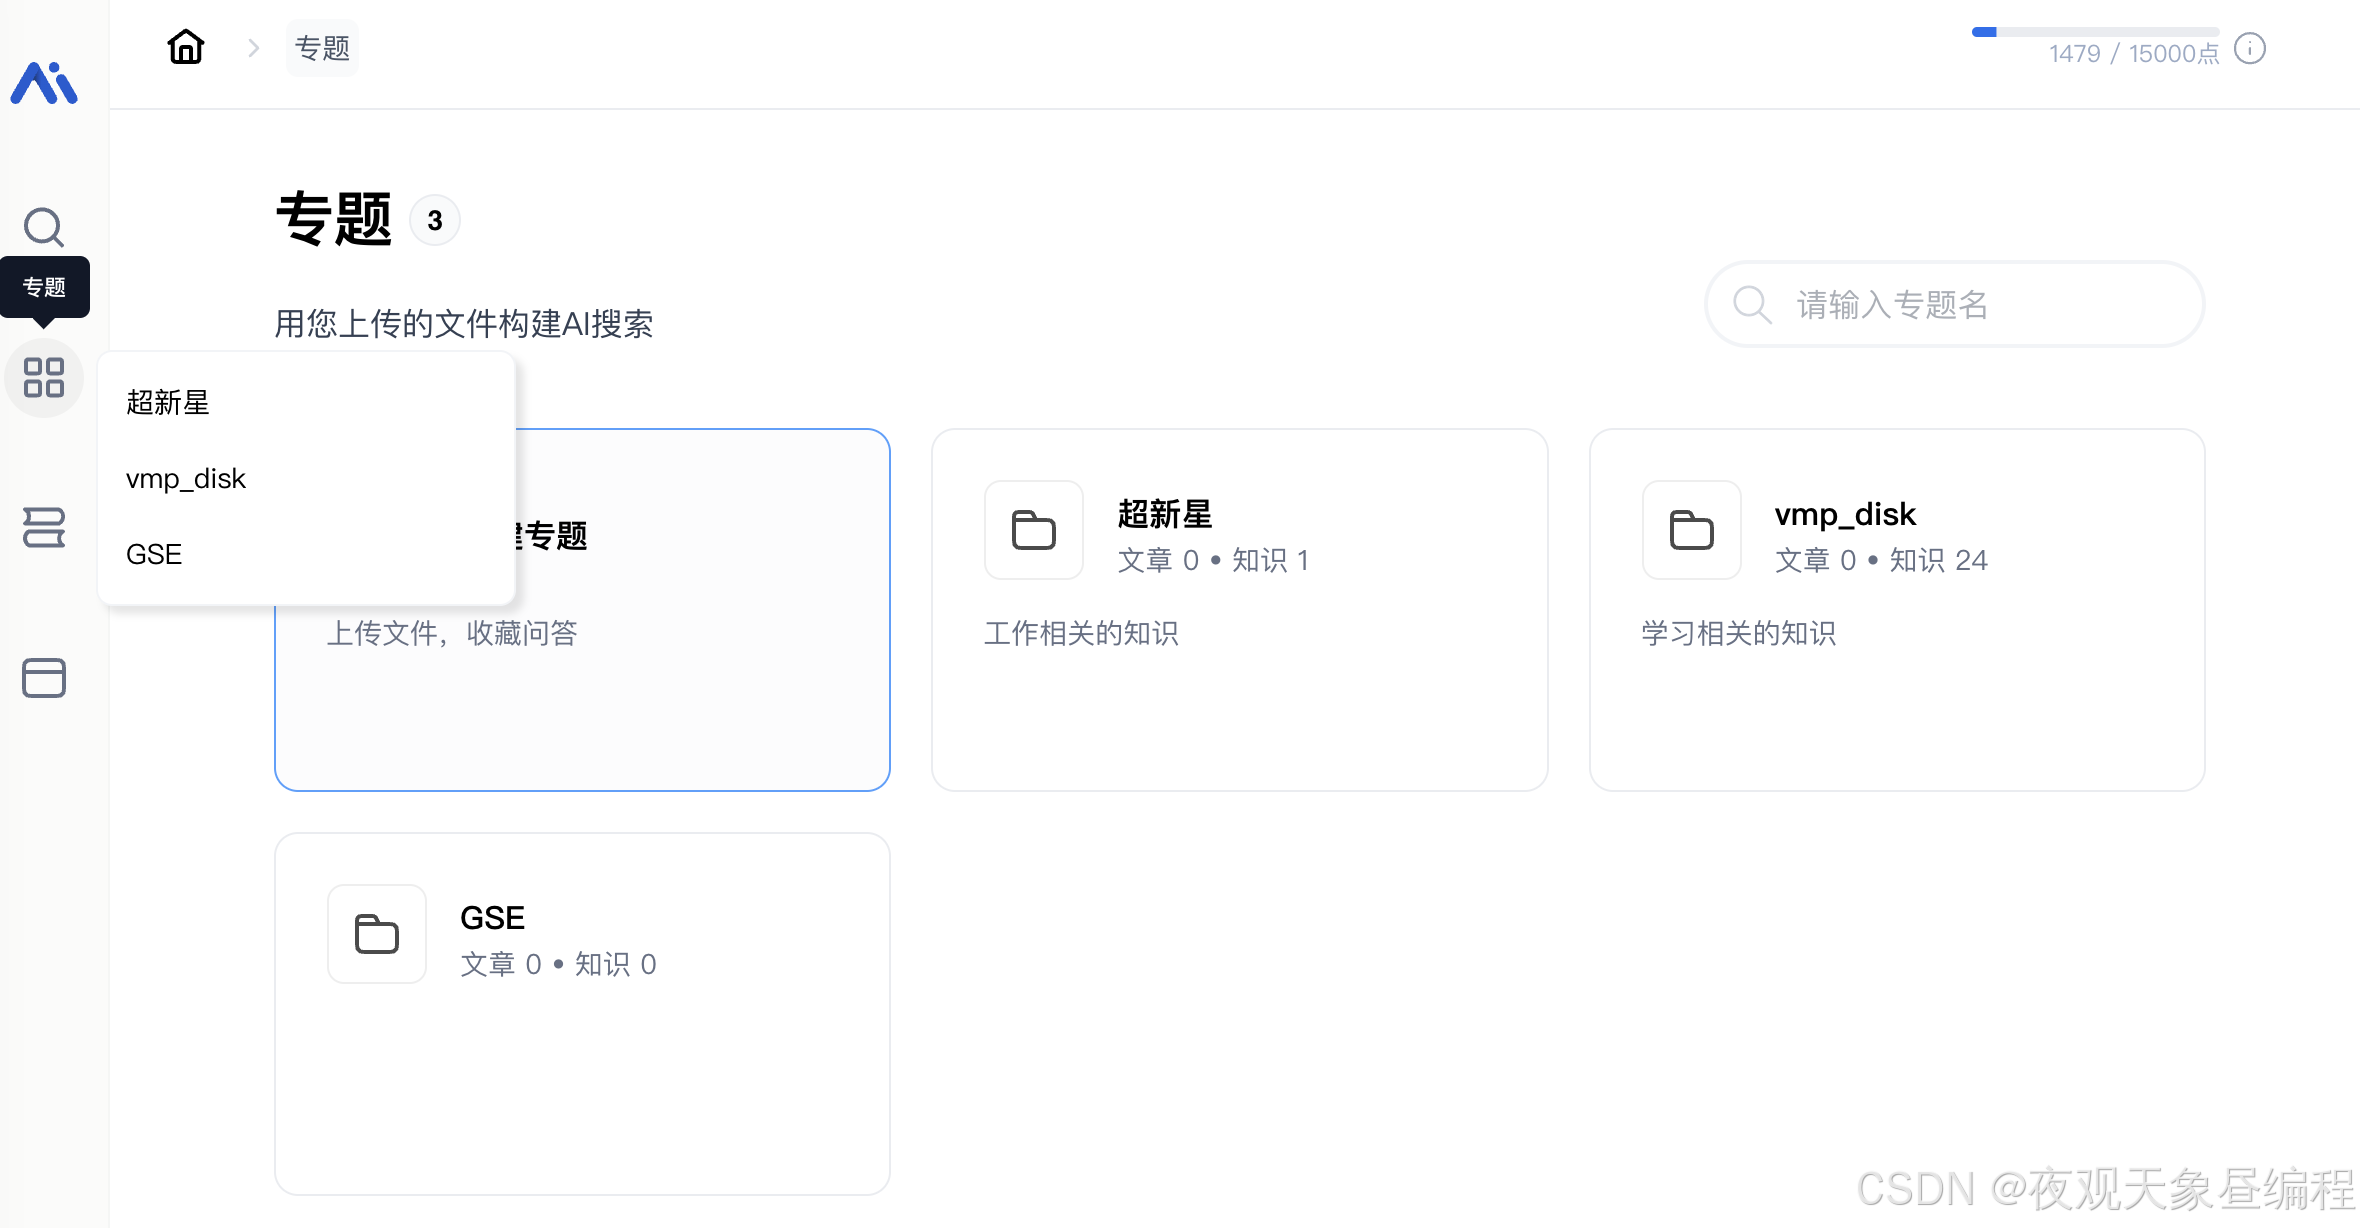Select 超新星 in the popup menu

click(168, 402)
